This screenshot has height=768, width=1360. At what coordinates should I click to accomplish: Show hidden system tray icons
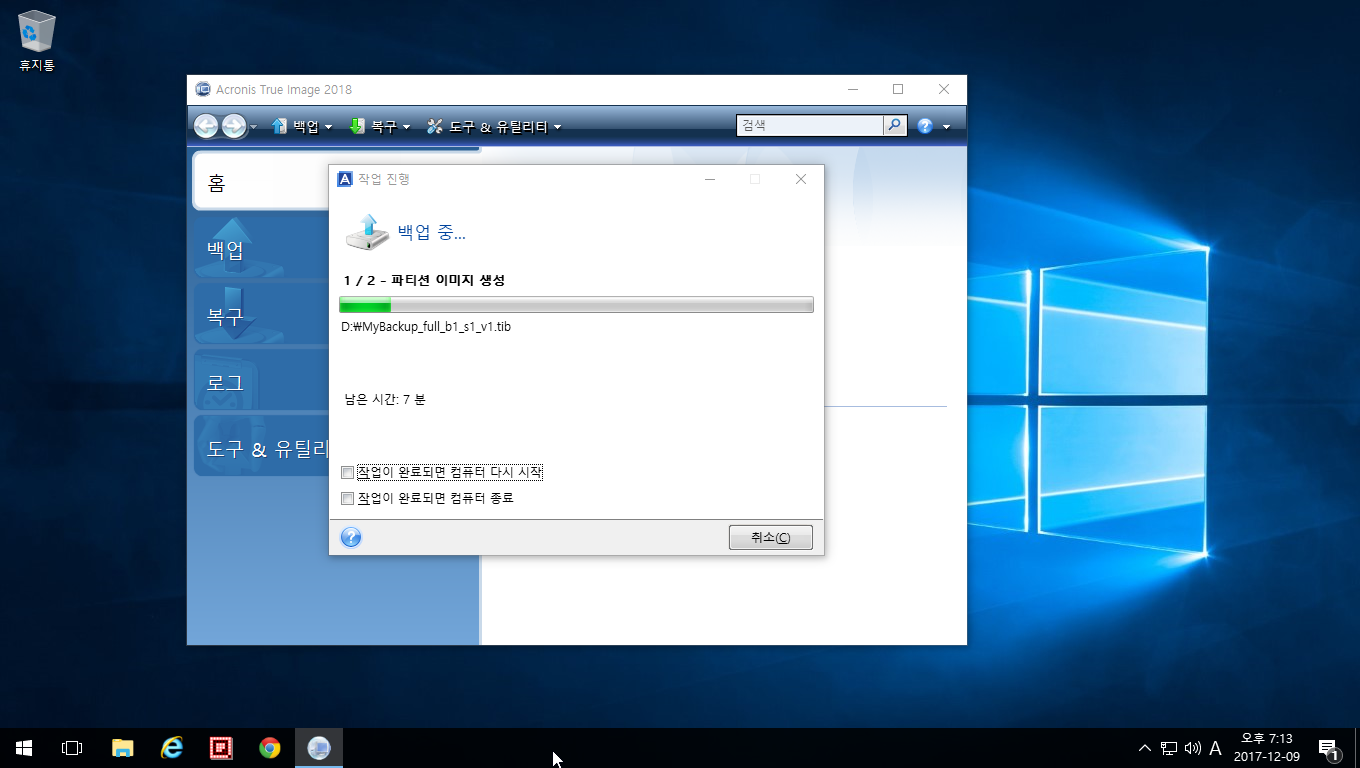click(x=1145, y=748)
